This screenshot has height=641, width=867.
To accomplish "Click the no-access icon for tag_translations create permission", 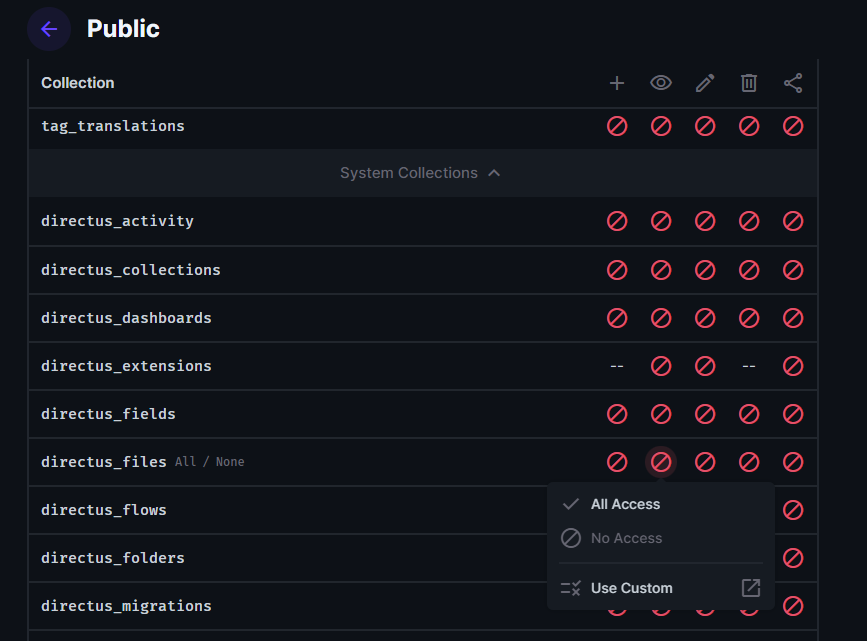I will click(617, 126).
